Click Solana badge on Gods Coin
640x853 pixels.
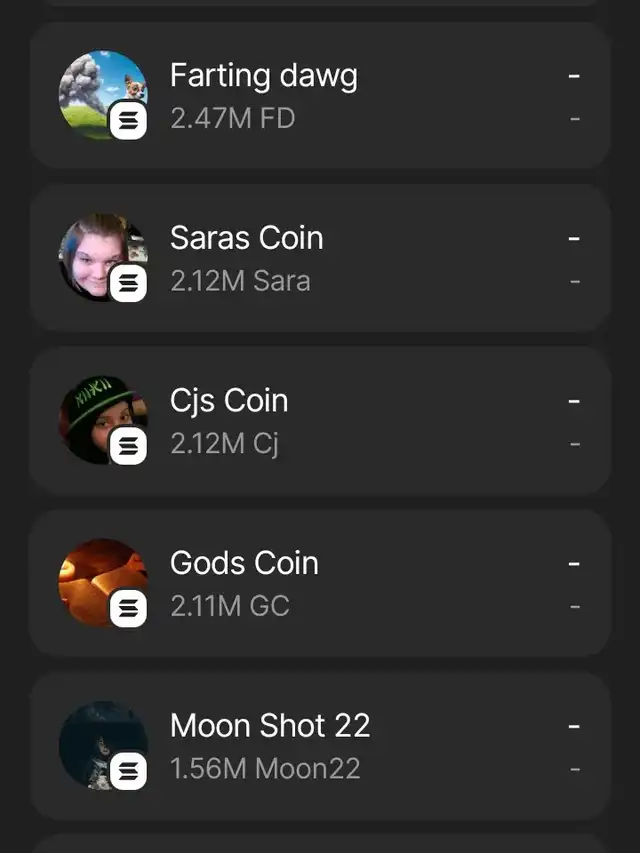(128, 608)
